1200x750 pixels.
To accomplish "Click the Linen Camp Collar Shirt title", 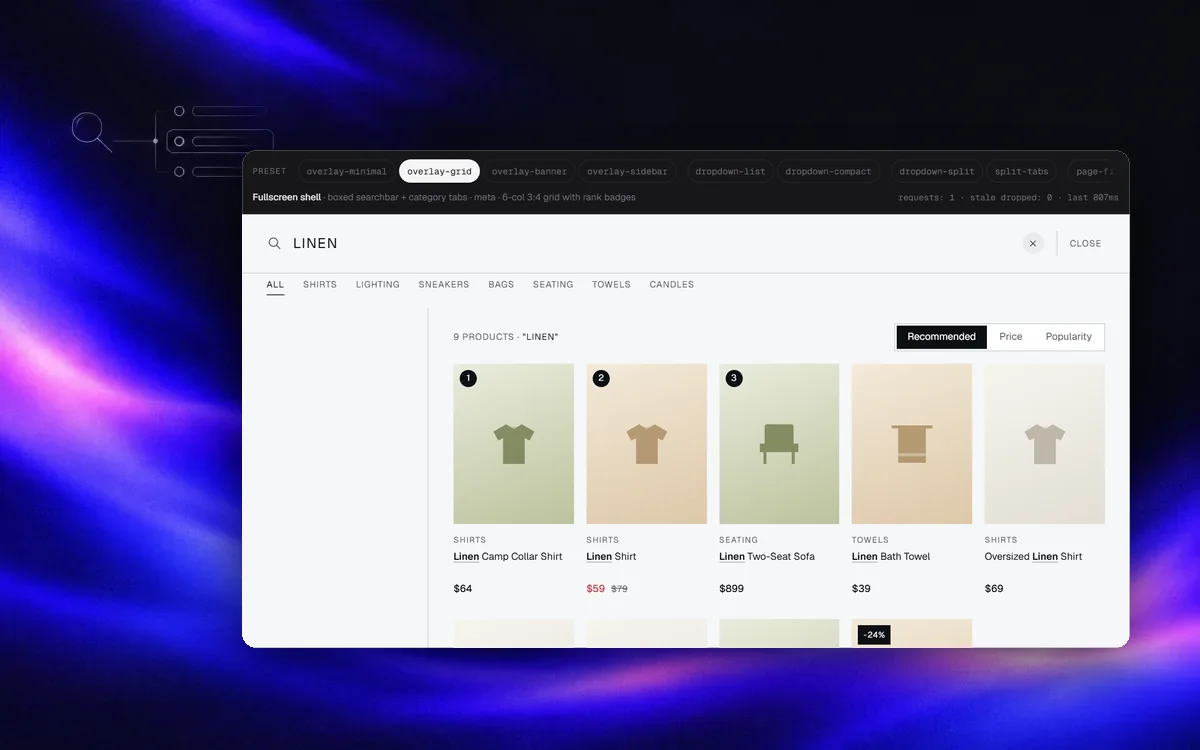I will (508, 557).
